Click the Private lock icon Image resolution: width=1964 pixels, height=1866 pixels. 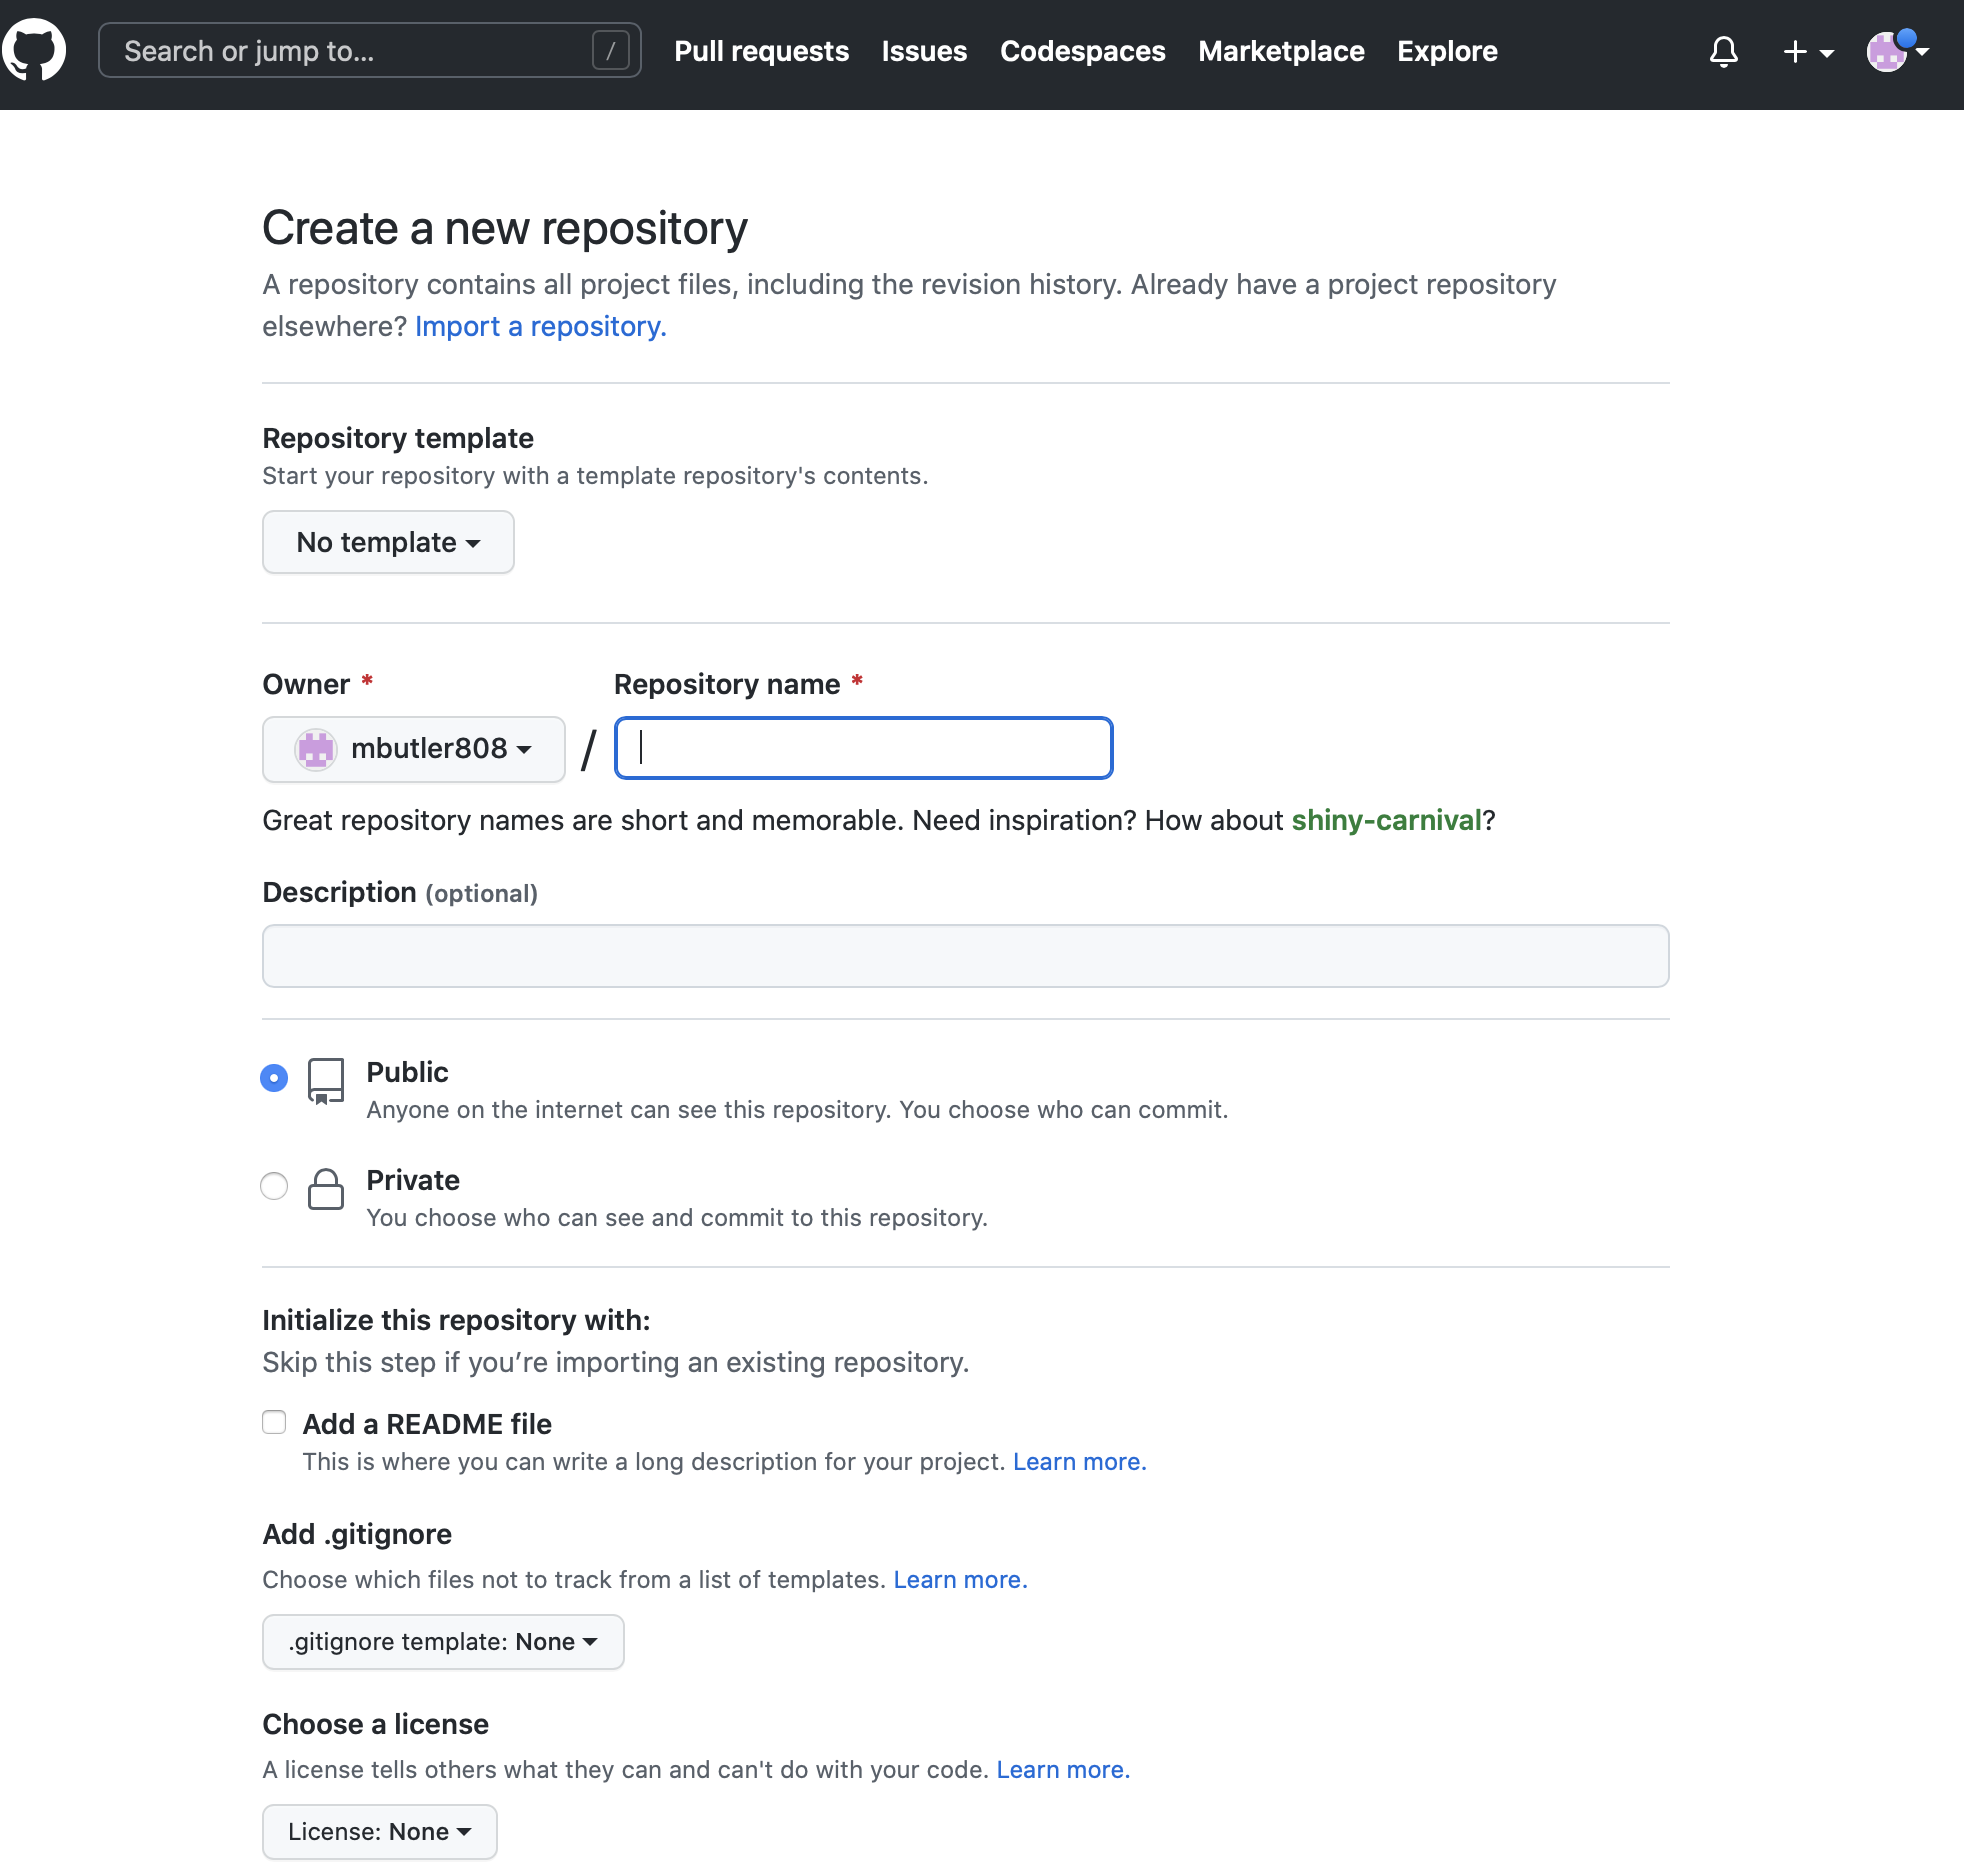coord(326,1189)
